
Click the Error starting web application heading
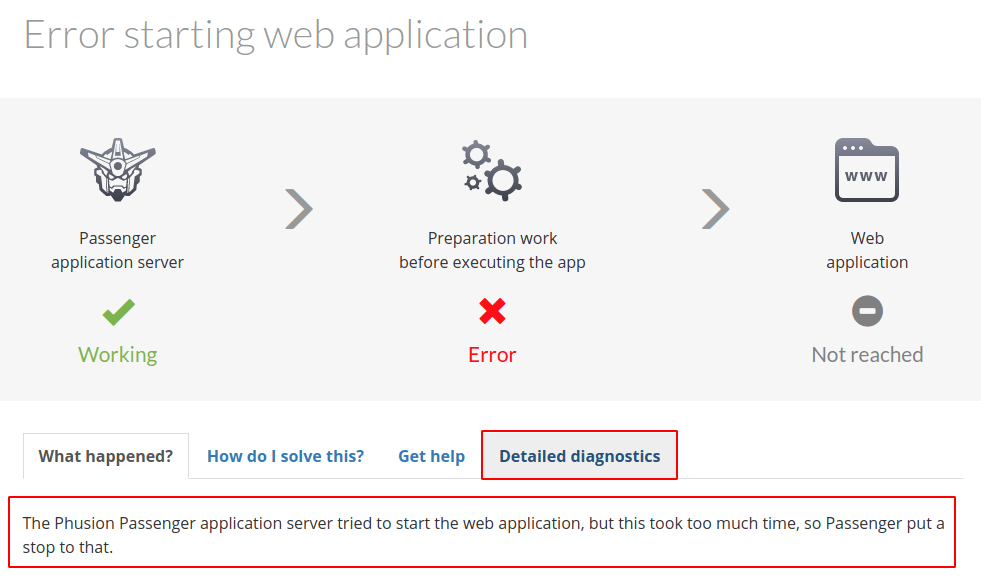coord(276,35)
